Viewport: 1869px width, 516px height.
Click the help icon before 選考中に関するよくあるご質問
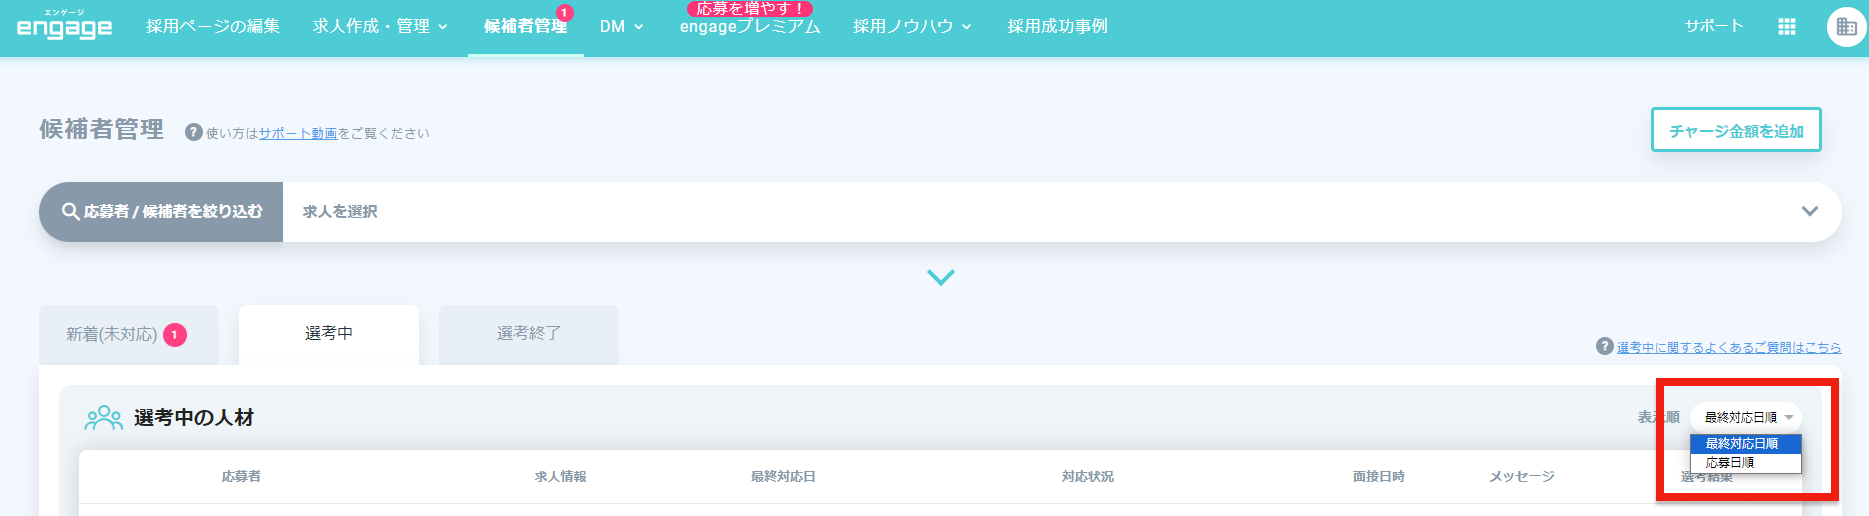tap(1604, 347)
